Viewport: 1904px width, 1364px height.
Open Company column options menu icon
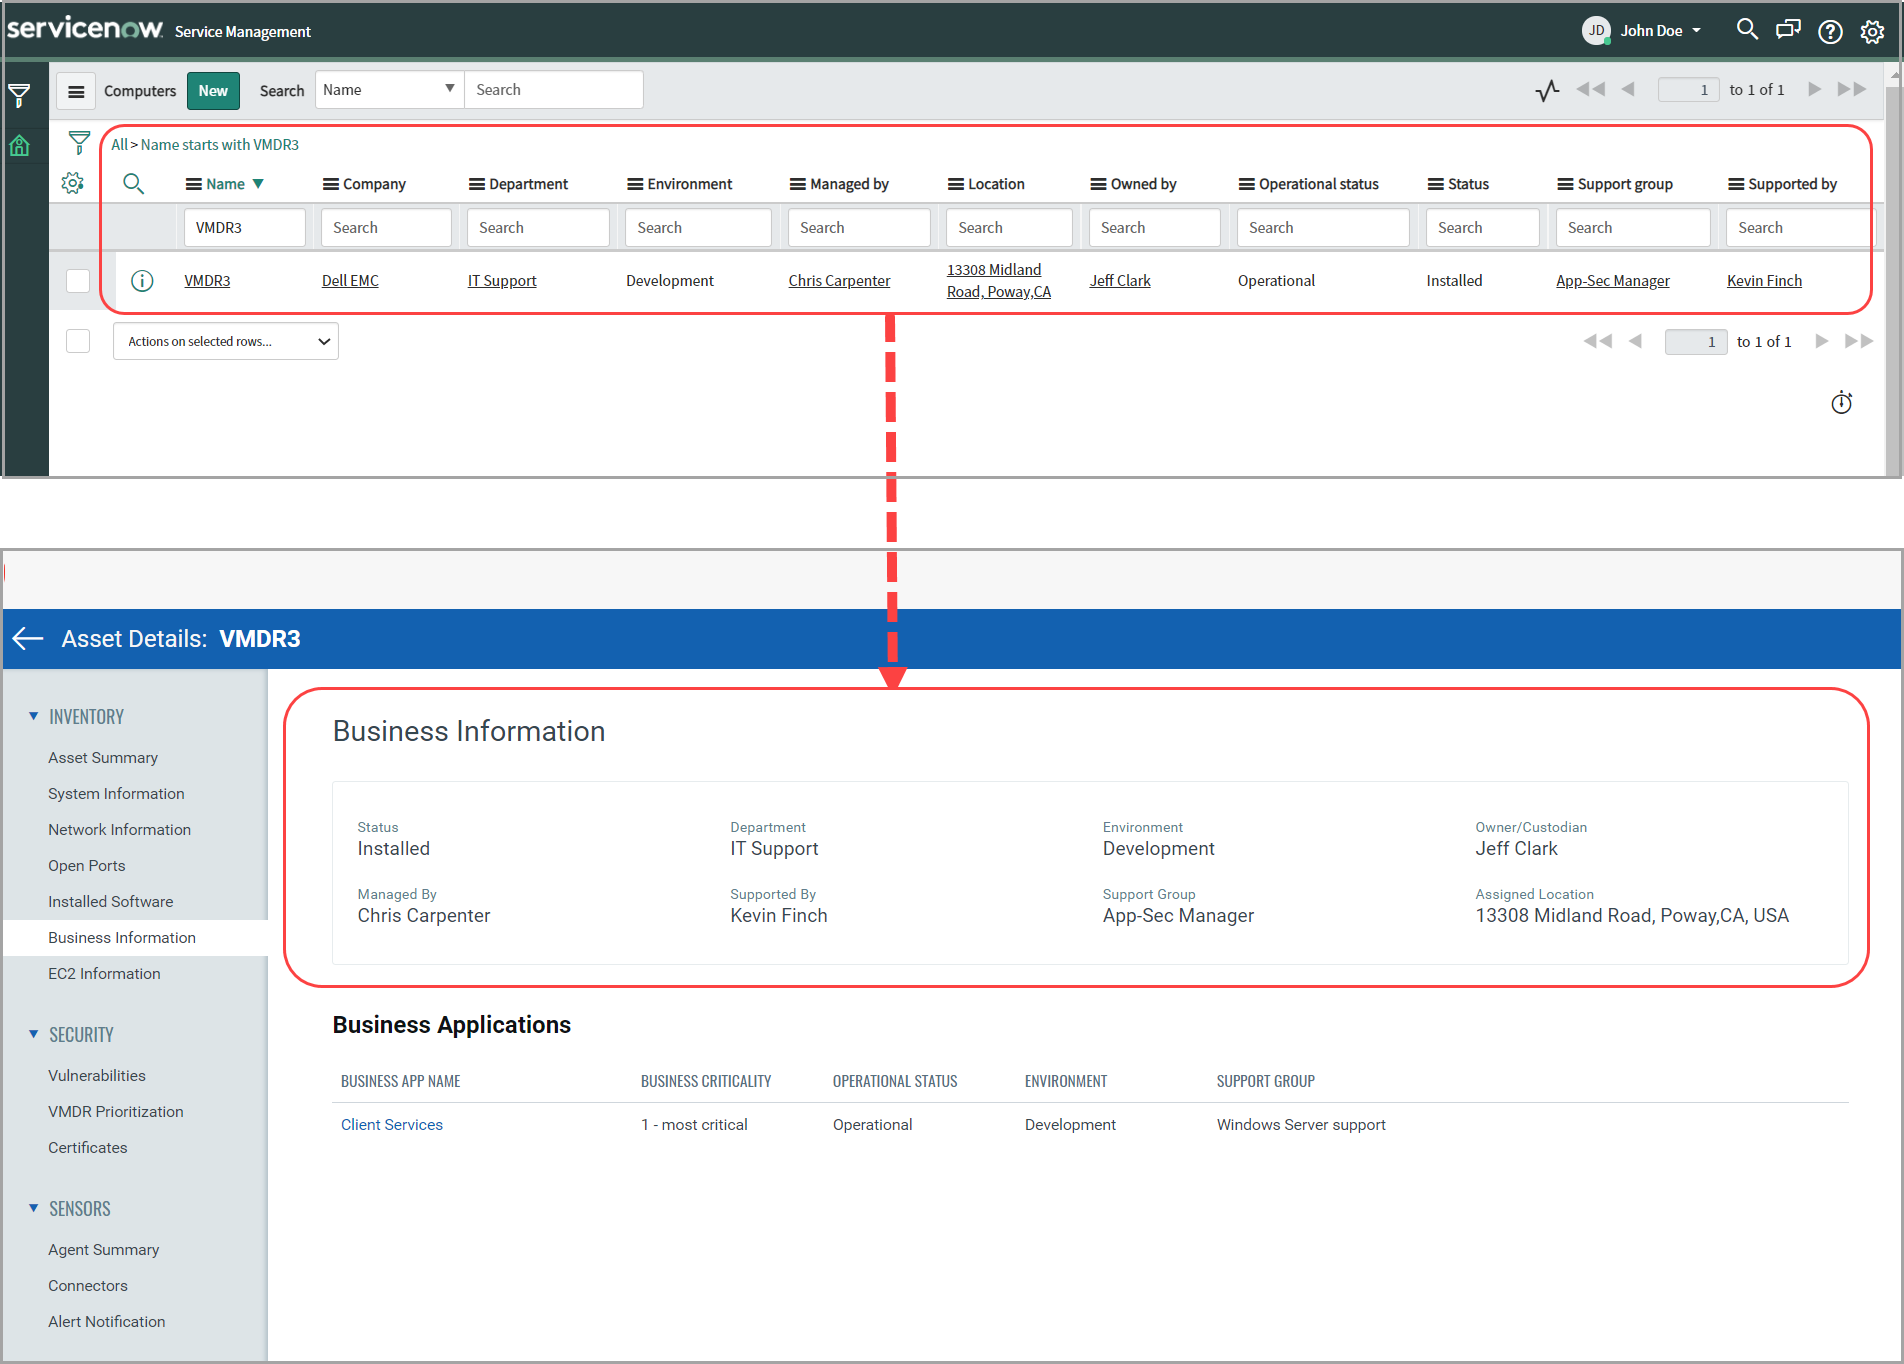pyautogui.click(x=330, y=184)
